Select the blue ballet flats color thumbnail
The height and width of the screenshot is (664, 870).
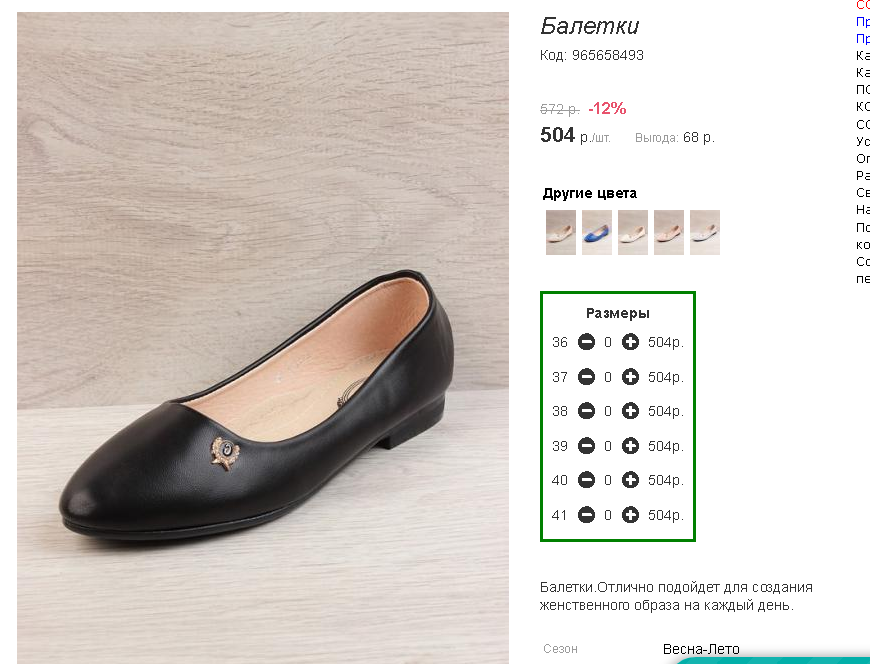click(x=597, y=232)
